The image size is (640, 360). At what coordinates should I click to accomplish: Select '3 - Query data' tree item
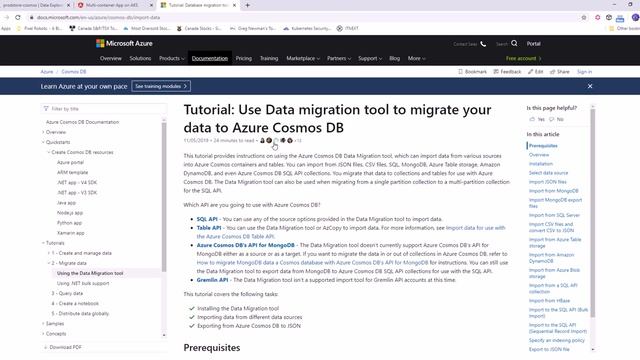coord(67,293)
